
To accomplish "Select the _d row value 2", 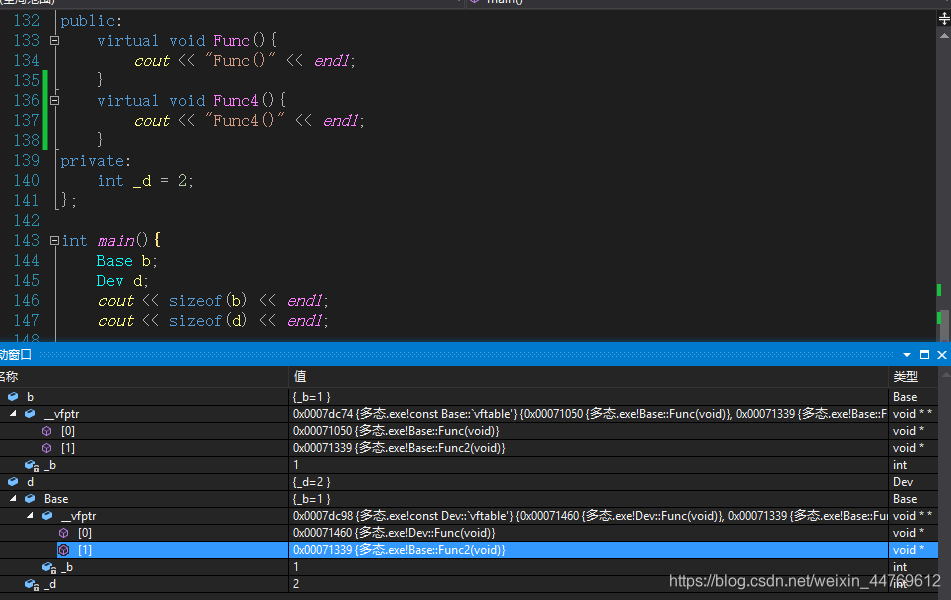I will [x=588, y=584].
